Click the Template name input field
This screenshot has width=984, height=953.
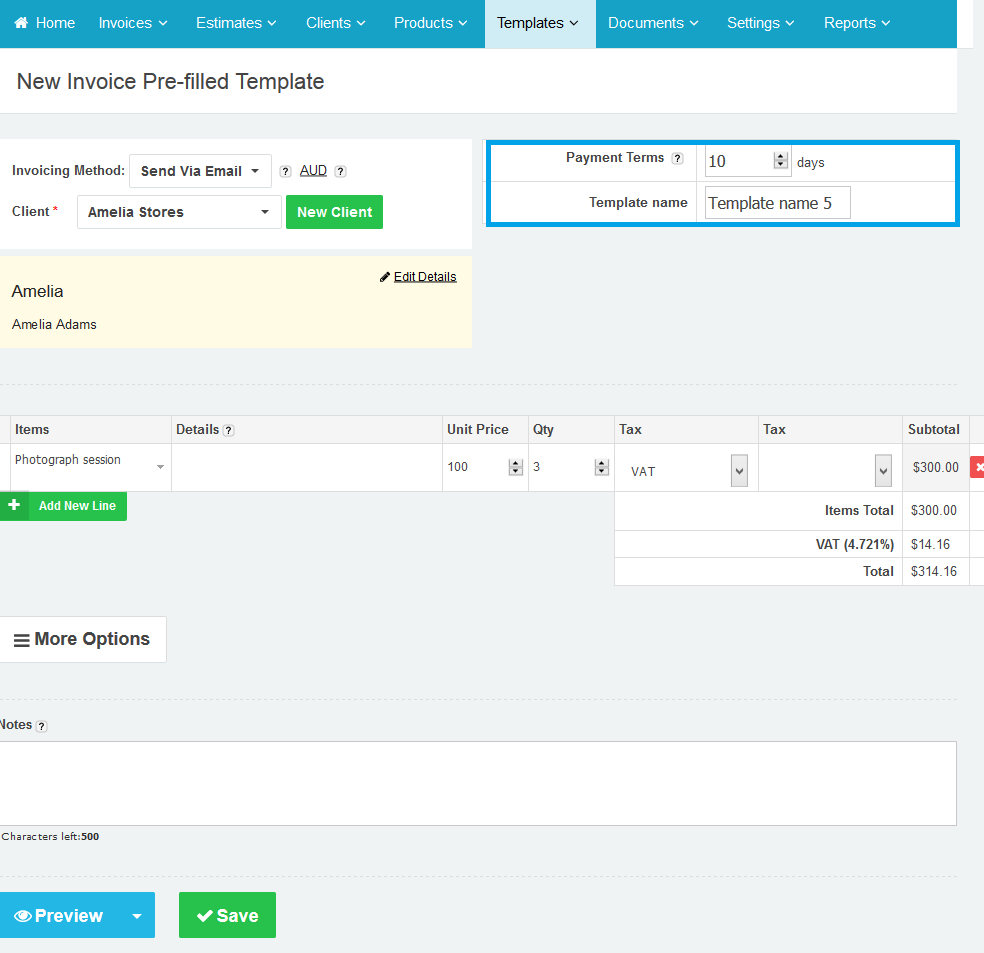coord(777,203)
